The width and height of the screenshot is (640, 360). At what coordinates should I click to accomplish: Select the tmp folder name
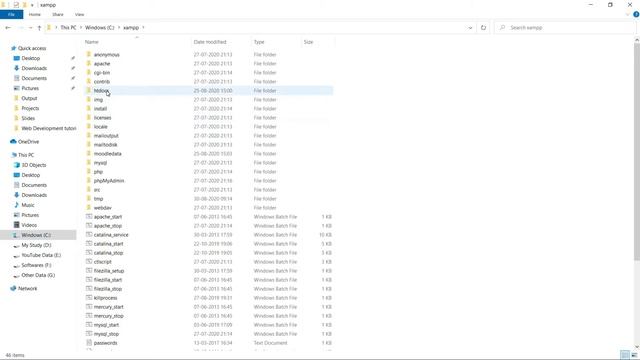click(98, 199)
